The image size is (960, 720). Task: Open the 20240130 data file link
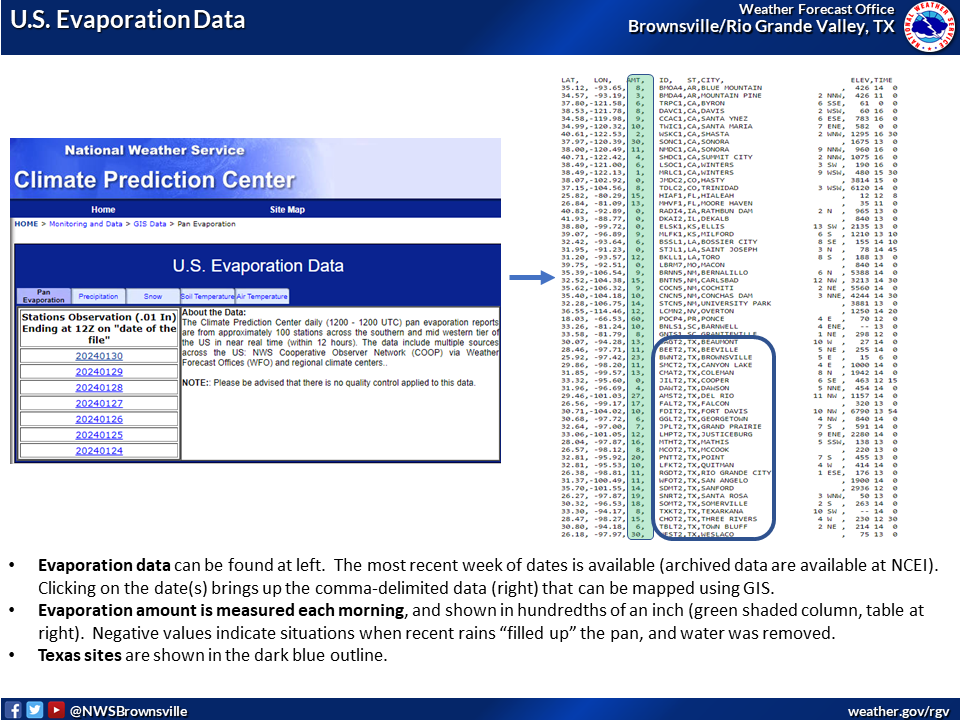click(x=99, y=356)
